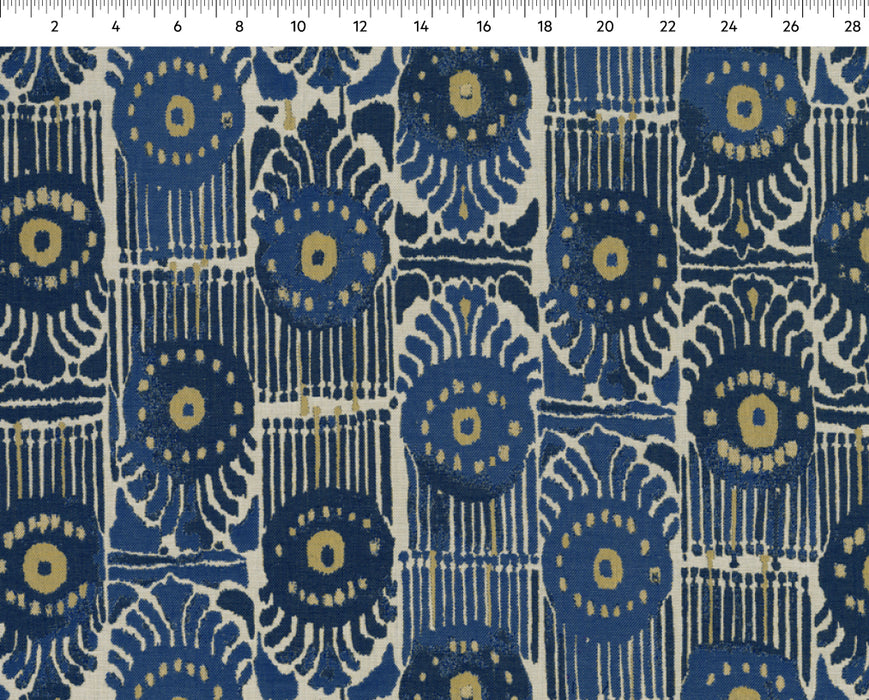Click the ruler number 12

(x=360, y=27)
